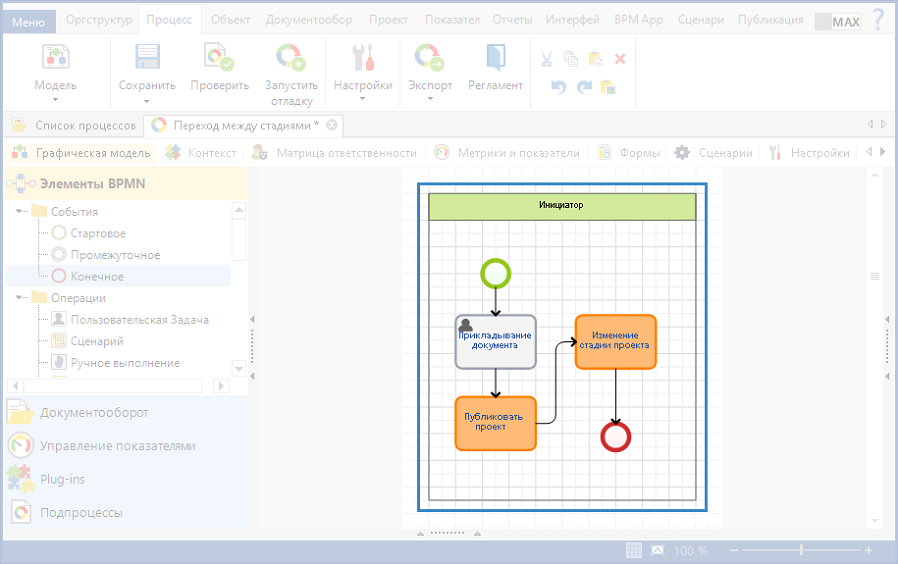This screenshot has width=898, height=564.
Task: Select the green start event on canvas
Action: pyautogui.click(x=495, y=273)
